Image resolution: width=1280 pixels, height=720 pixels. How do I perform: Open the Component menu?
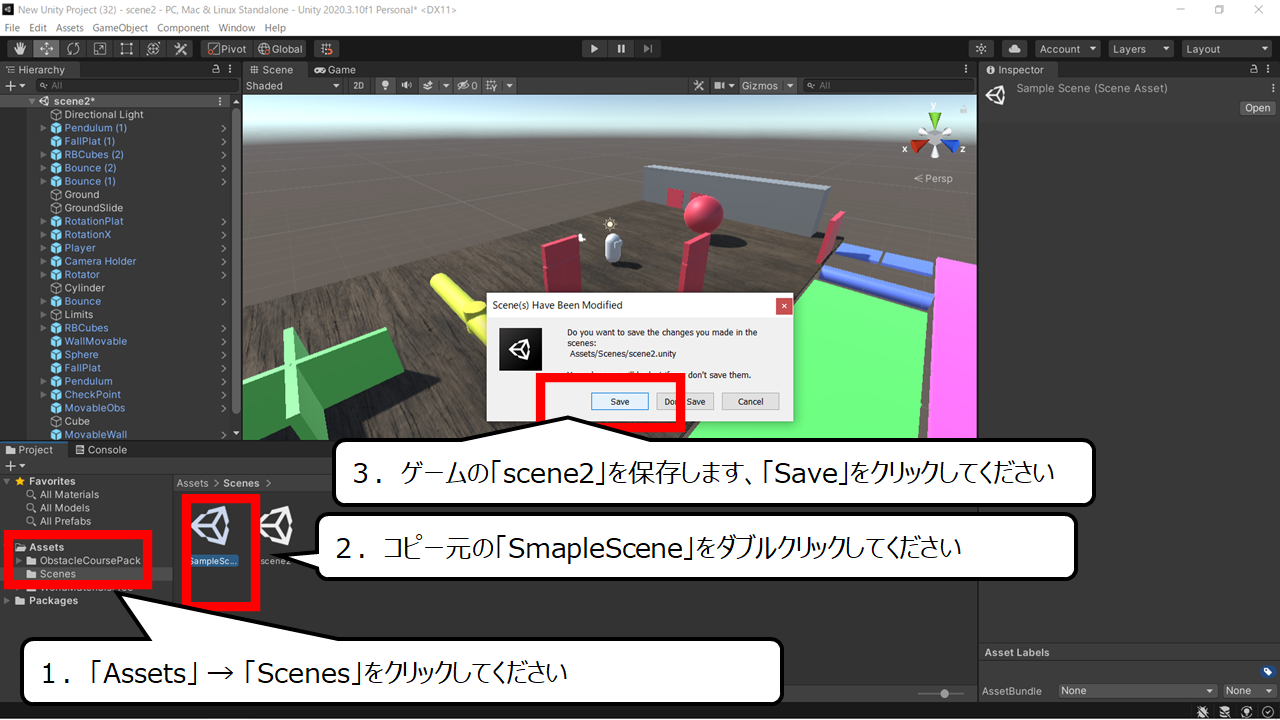tap(183, 28)
